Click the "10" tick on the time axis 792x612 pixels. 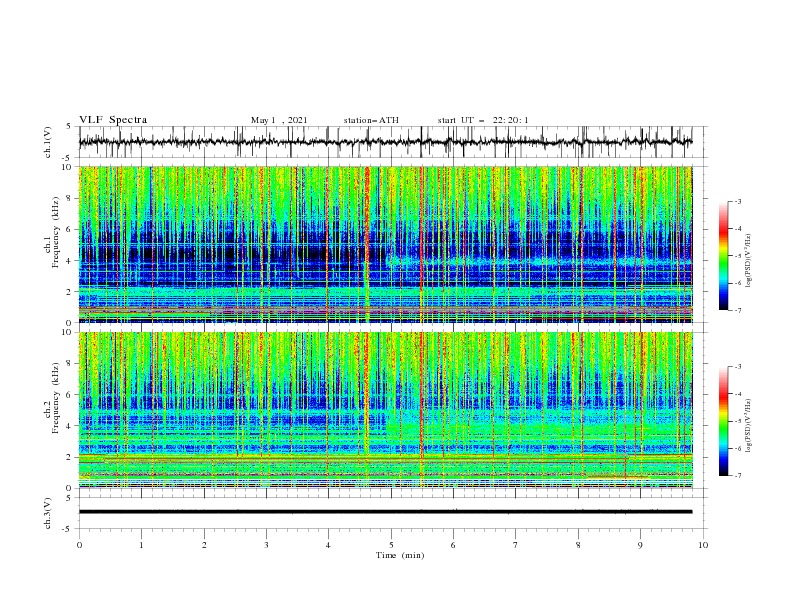click(x=703, y=545)
